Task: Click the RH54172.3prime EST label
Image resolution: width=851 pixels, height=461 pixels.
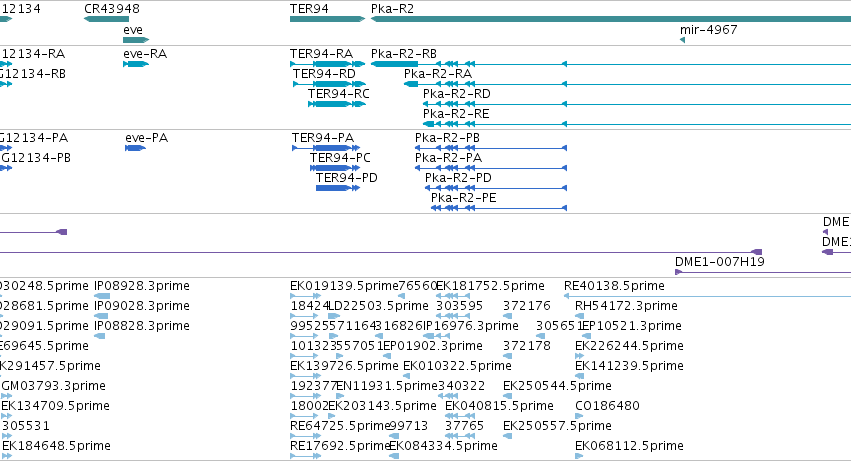Action: (626, 306)
